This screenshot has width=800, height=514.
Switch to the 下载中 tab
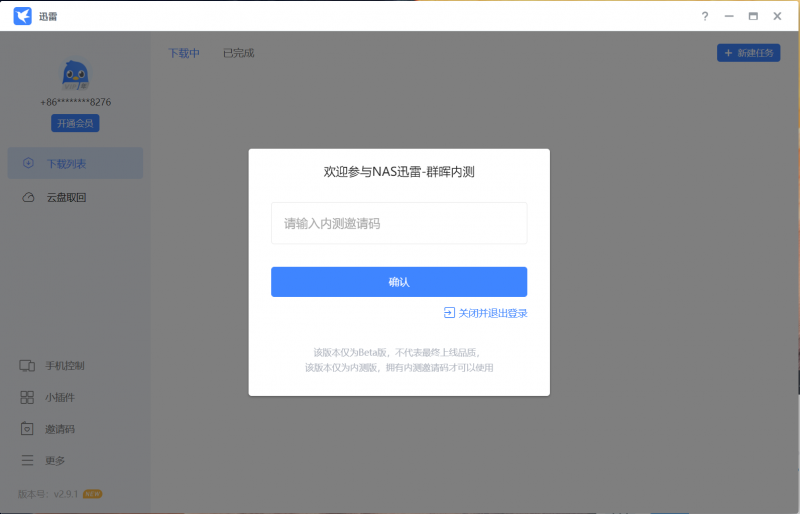point(184,53)
